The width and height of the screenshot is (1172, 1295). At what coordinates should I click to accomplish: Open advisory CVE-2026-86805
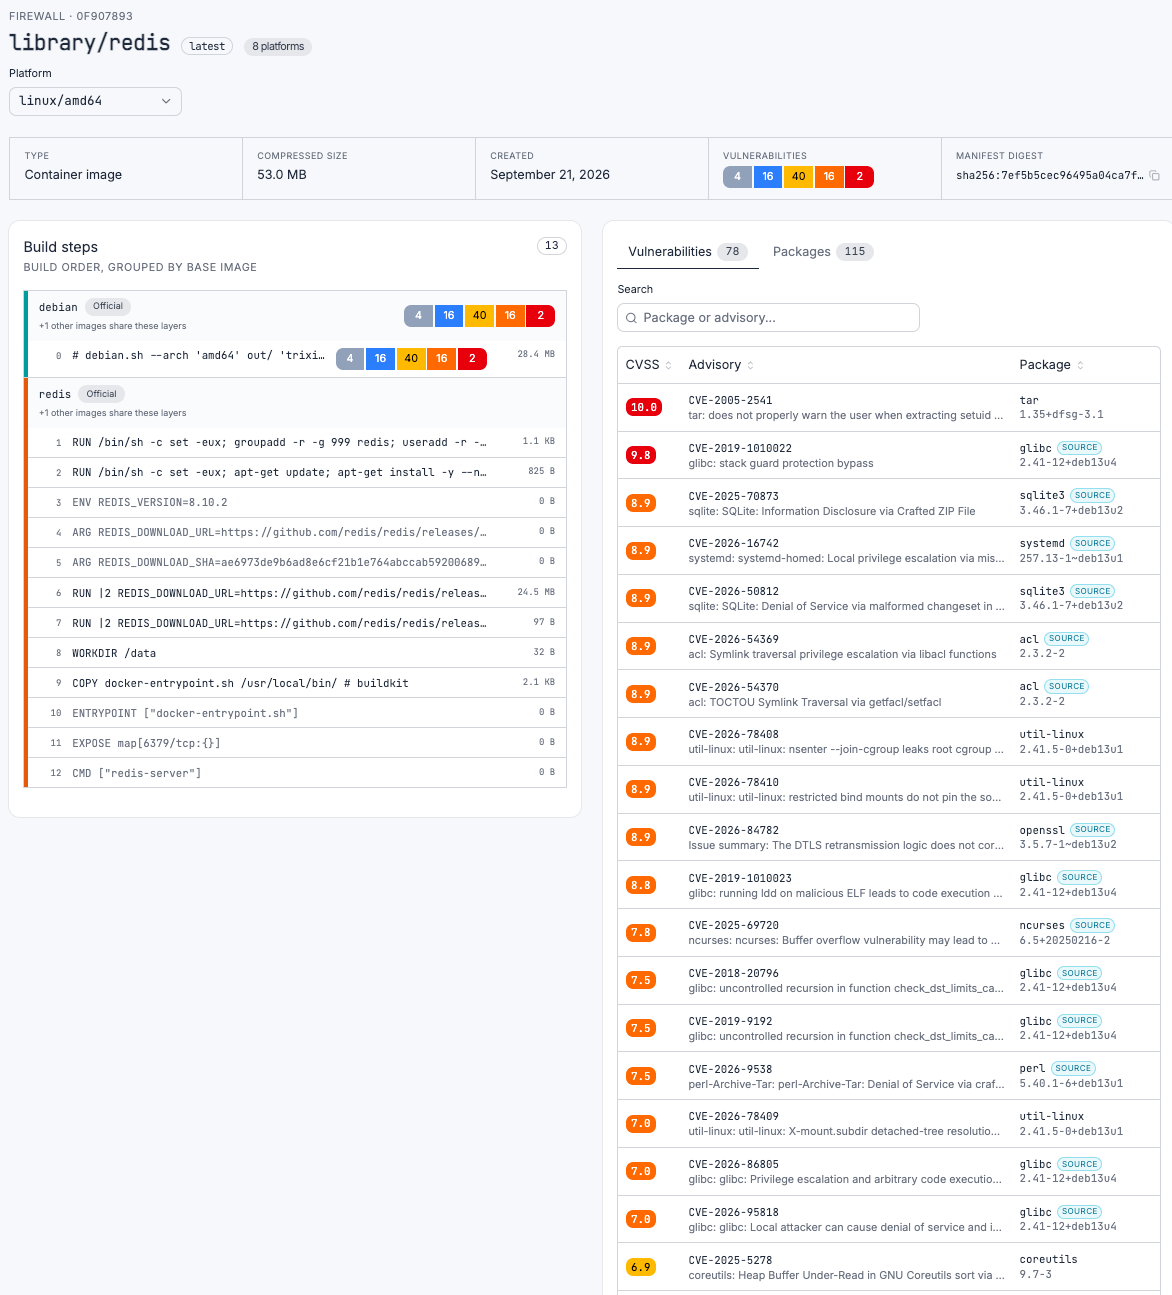click(733, 1165)
